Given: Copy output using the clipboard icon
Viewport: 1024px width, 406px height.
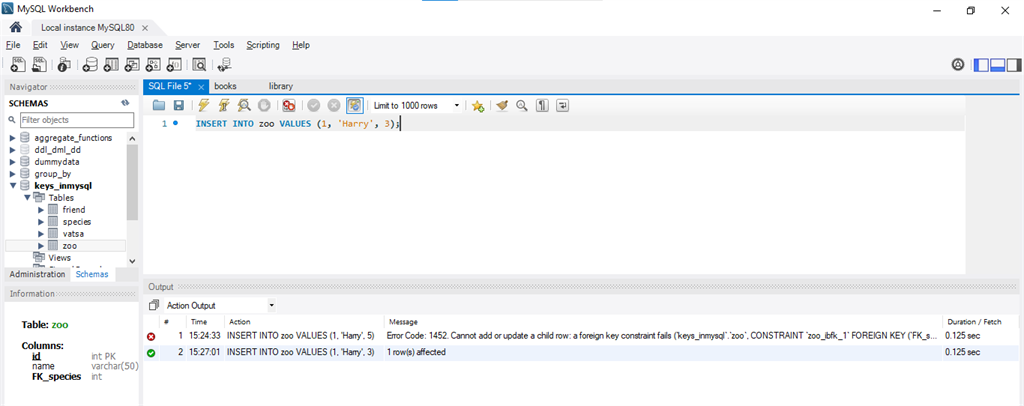Looking at the screenshot, I should [154, 305].
